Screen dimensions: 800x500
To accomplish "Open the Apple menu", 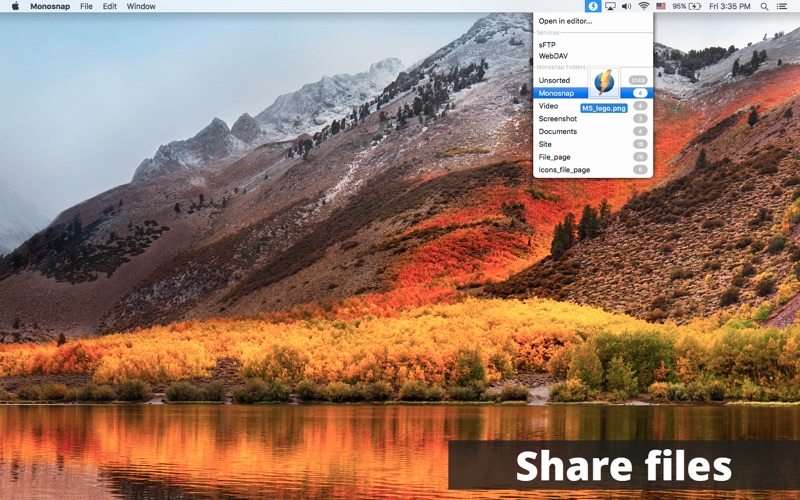I will coord(15,6).
